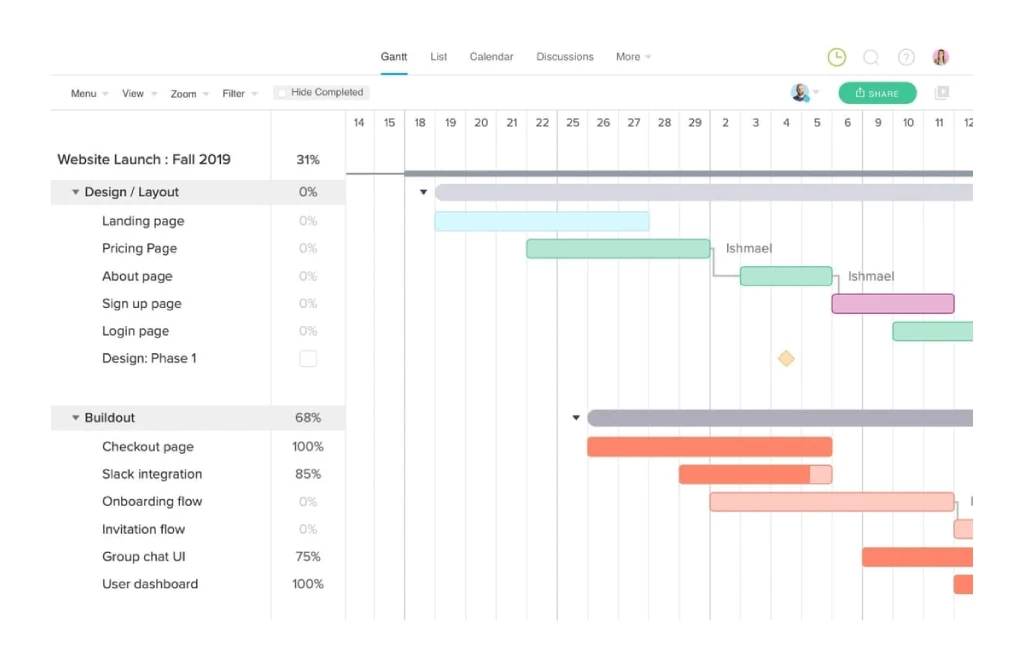Open the Filter dropdown
Image resolution: width=1024 pixels, height=660 pixels.
pos(240,94)
